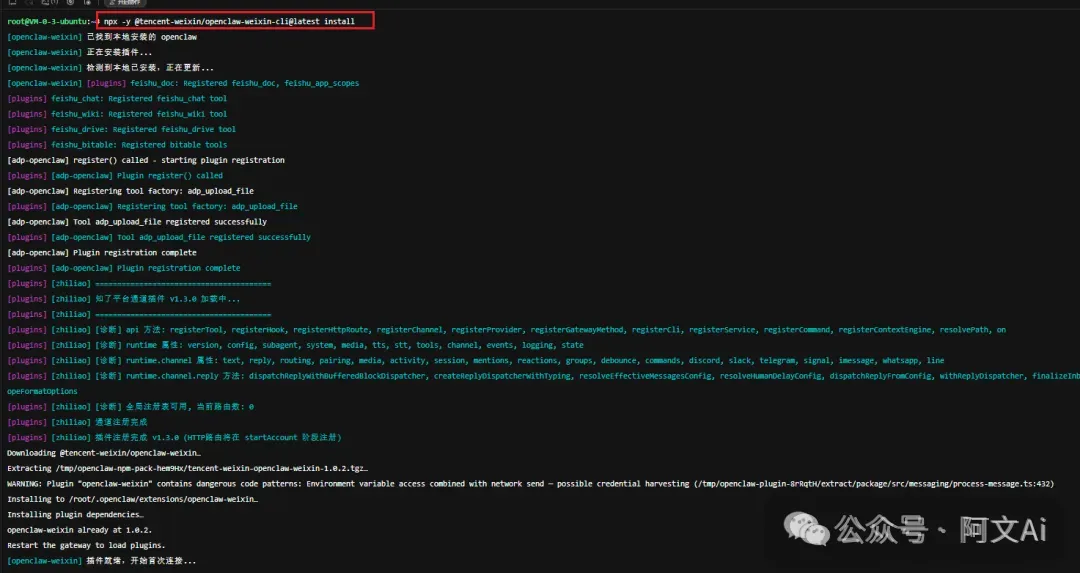Click the wrapped 'opeFormatOptions' text line
The image size is (1080, 573).
point(42,391)
